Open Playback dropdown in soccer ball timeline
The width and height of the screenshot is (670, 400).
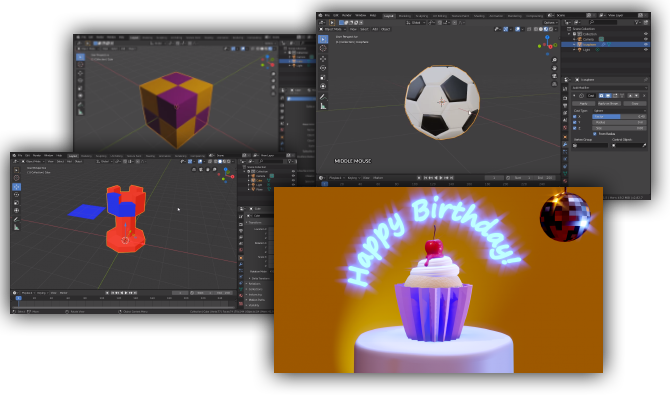[x=337, y=179]
